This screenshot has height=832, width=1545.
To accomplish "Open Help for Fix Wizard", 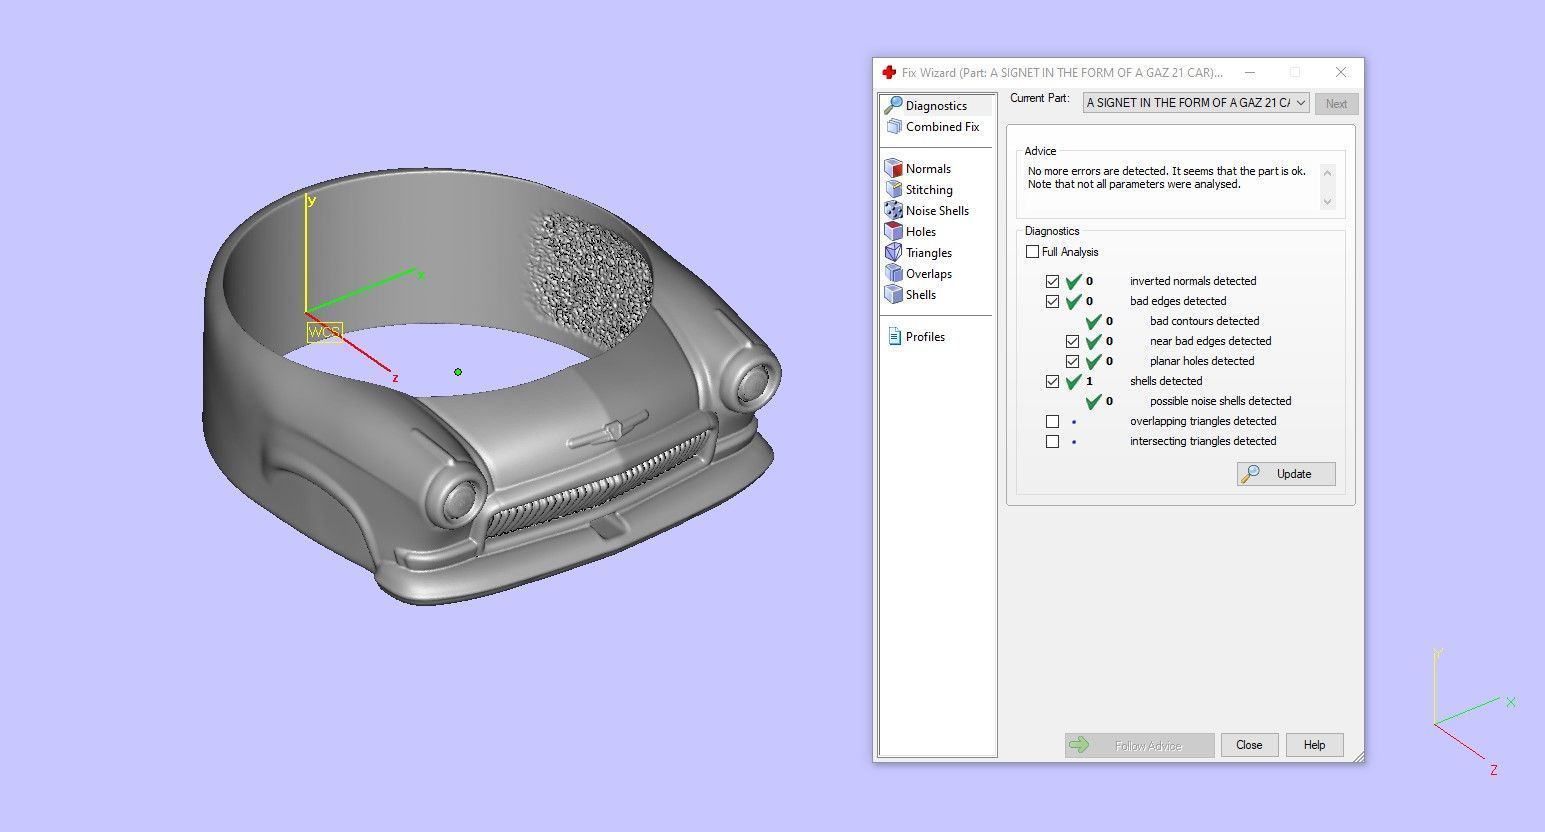I will coord(1314,745).
